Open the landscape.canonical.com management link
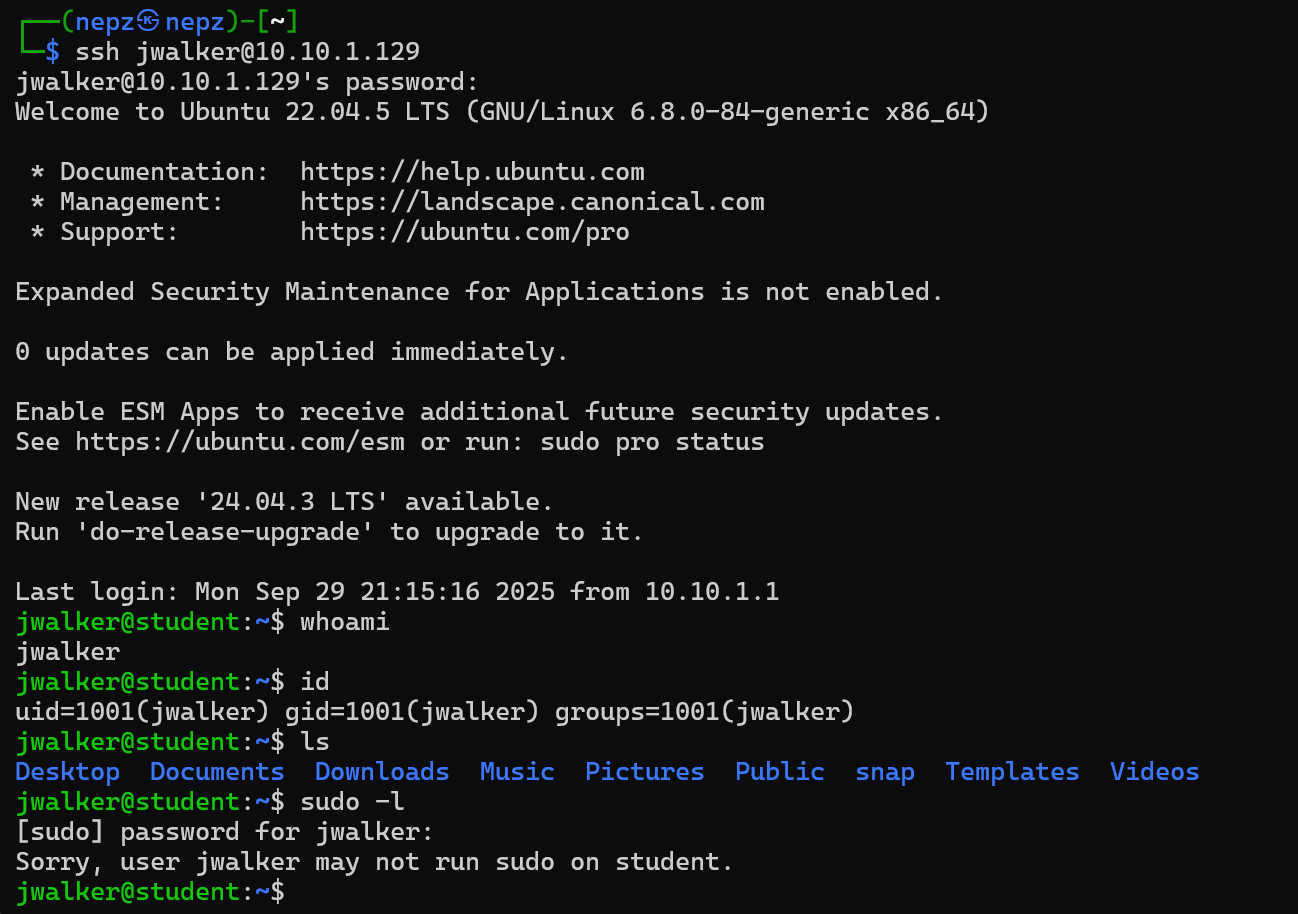Image resolution: width=1298 pixels, height=914 pixels. click(532, 202)
